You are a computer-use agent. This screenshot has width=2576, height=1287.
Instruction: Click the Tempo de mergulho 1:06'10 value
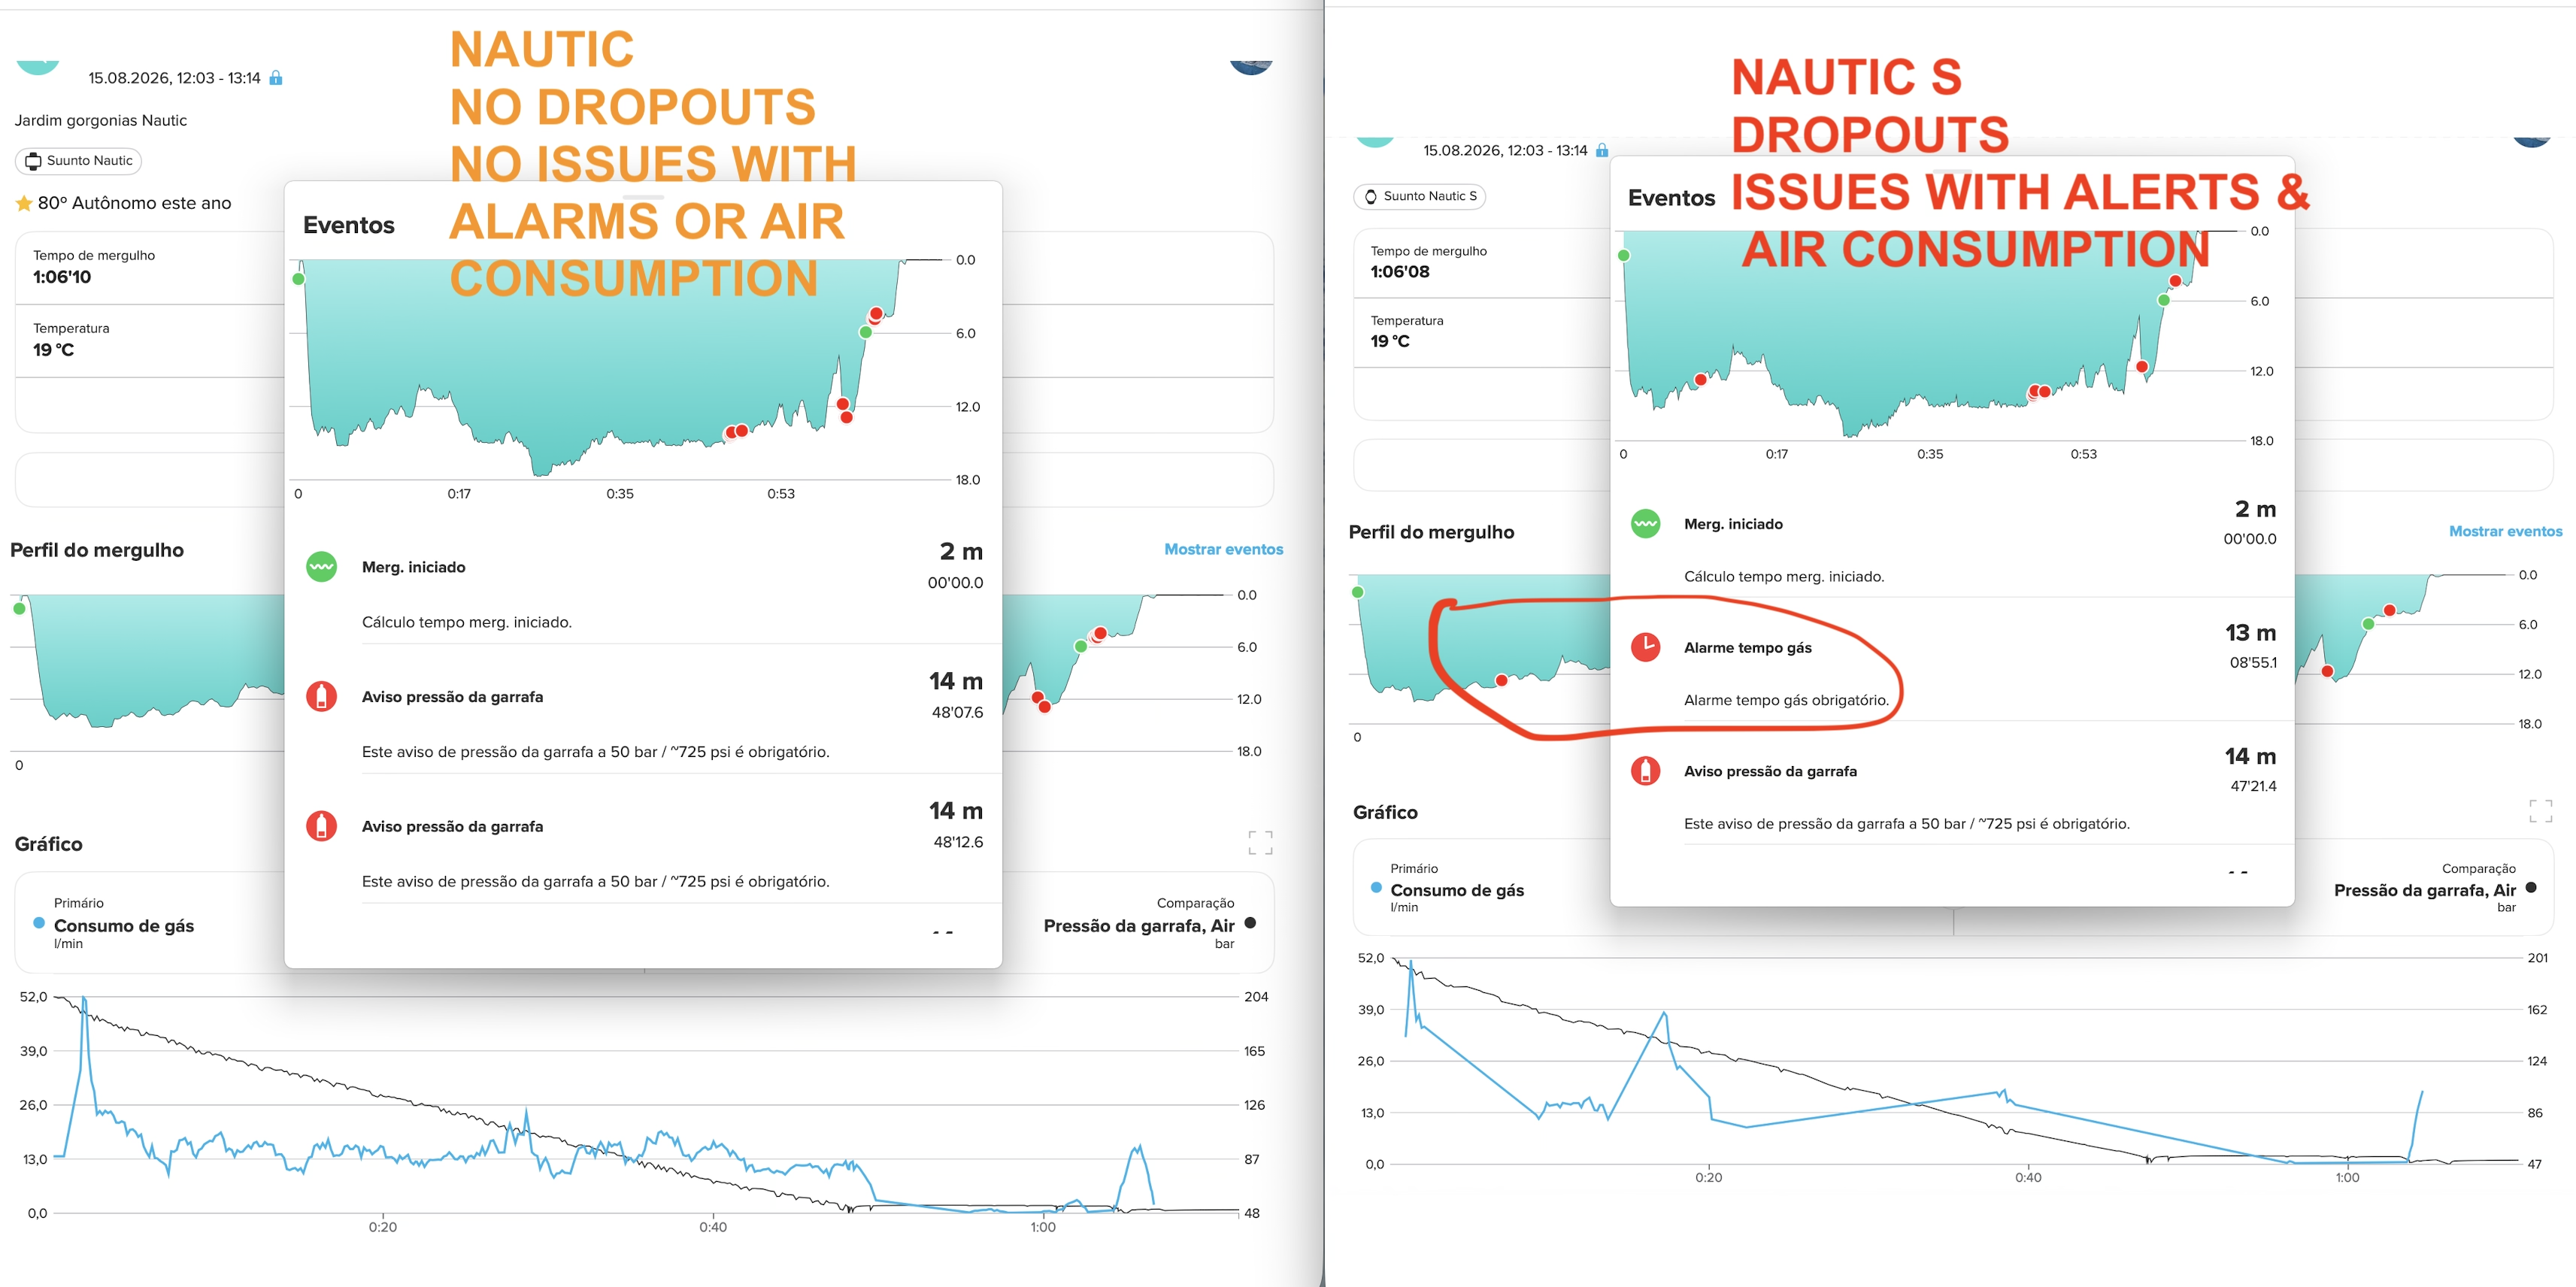point(62,277)
